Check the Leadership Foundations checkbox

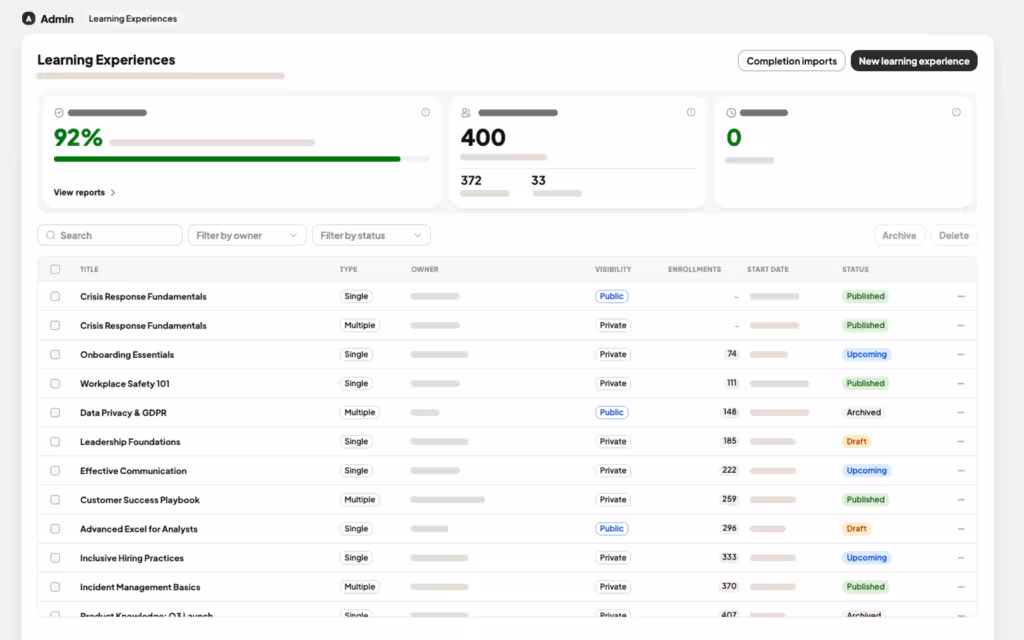pyautogui.click(x=55, y=441)
